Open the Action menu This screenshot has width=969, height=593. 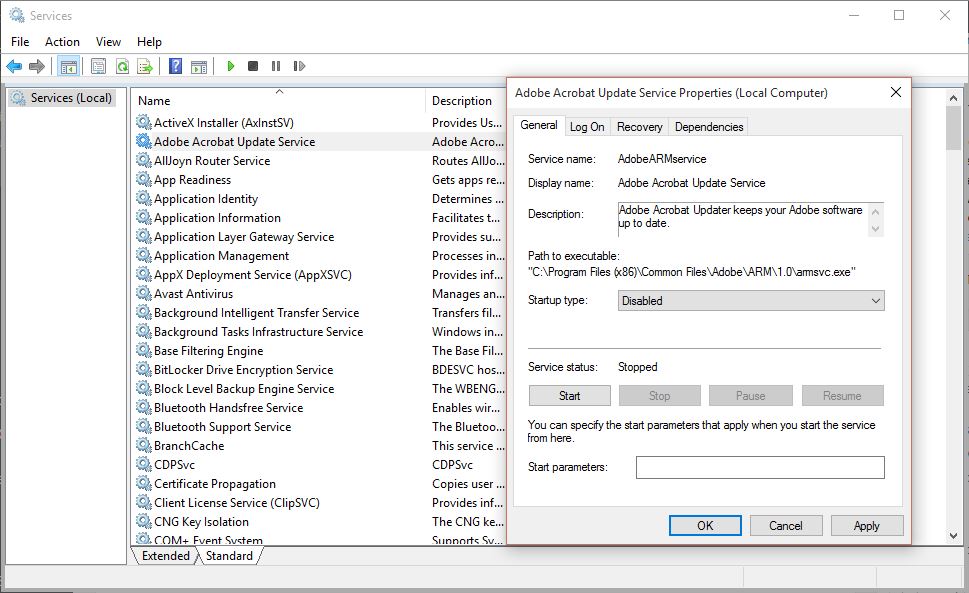[62, 41]
